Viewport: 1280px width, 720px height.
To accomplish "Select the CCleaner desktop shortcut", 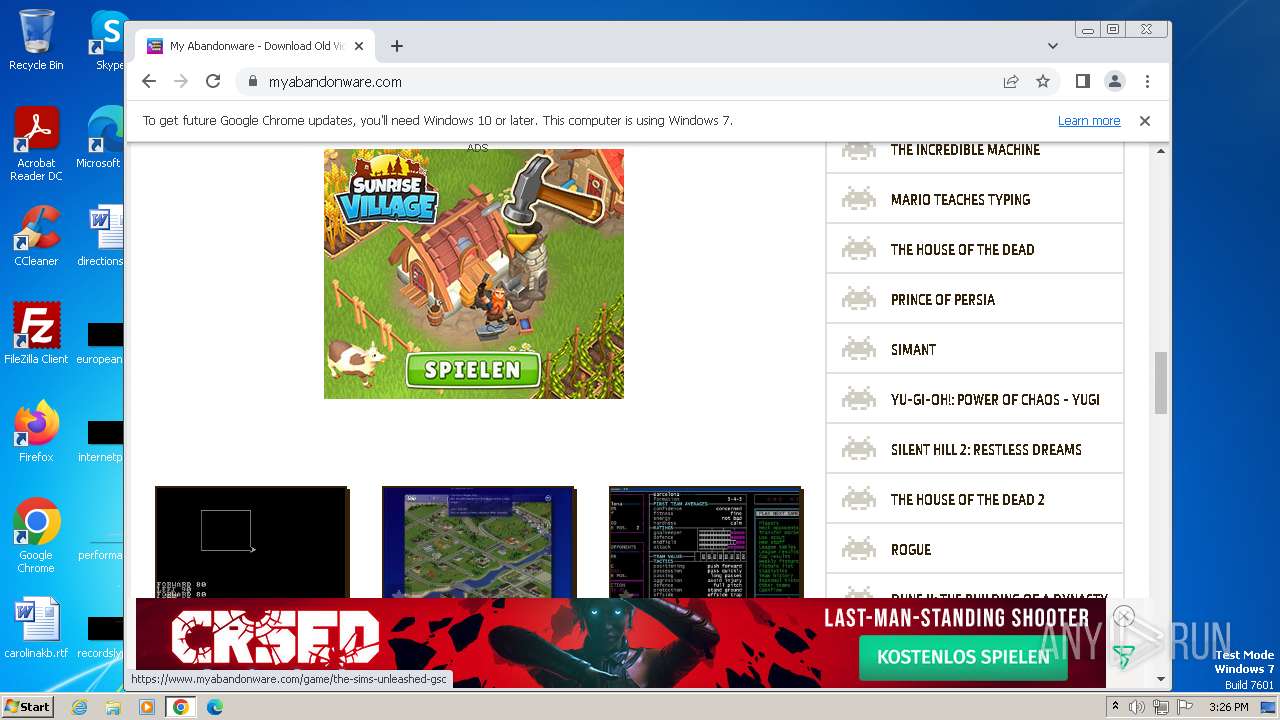I will point(36,236).
